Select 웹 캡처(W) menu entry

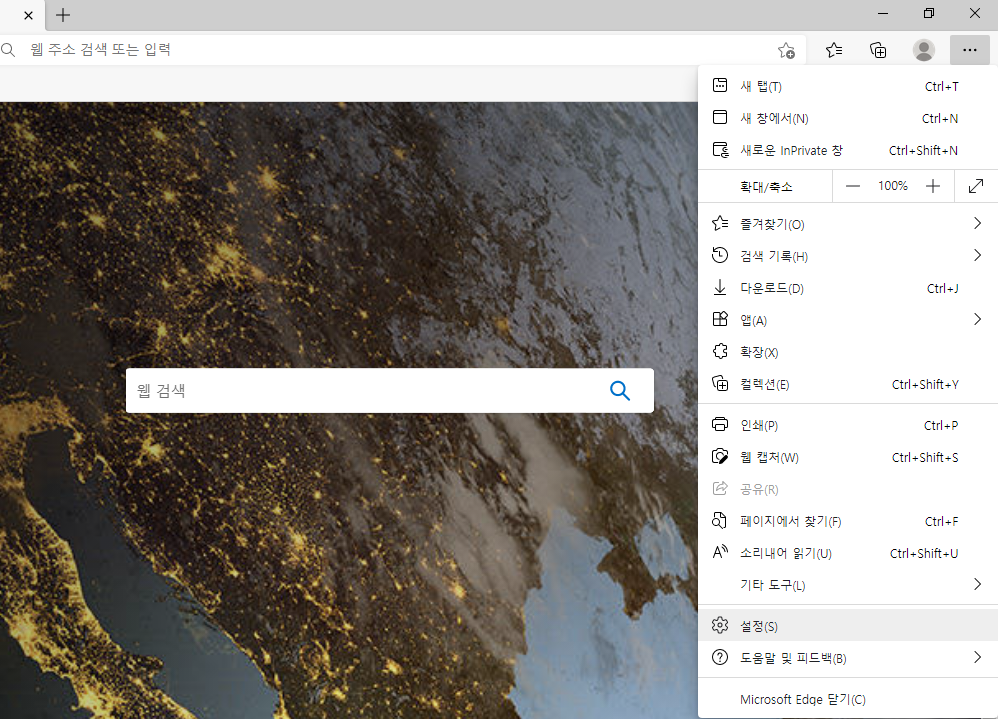click(x=848, y=457)
